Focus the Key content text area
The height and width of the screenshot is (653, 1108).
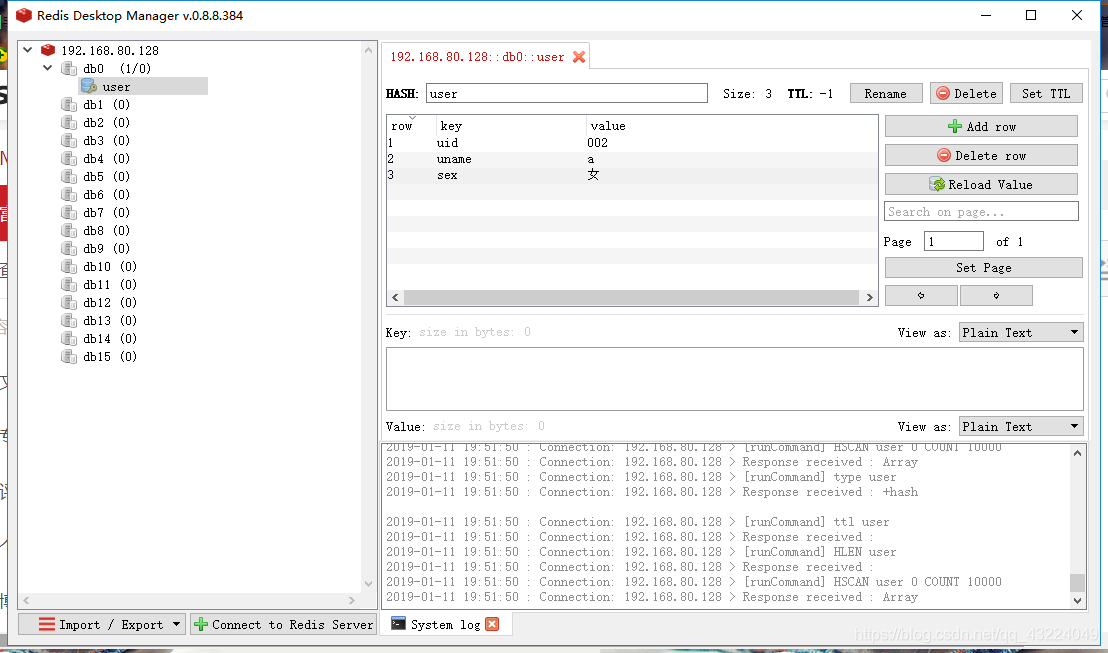[734, 379]
